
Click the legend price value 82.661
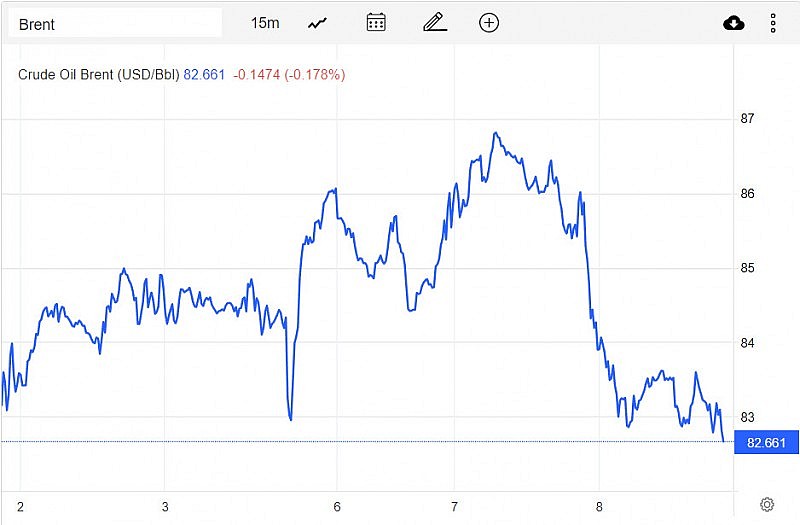coord(204,74)
